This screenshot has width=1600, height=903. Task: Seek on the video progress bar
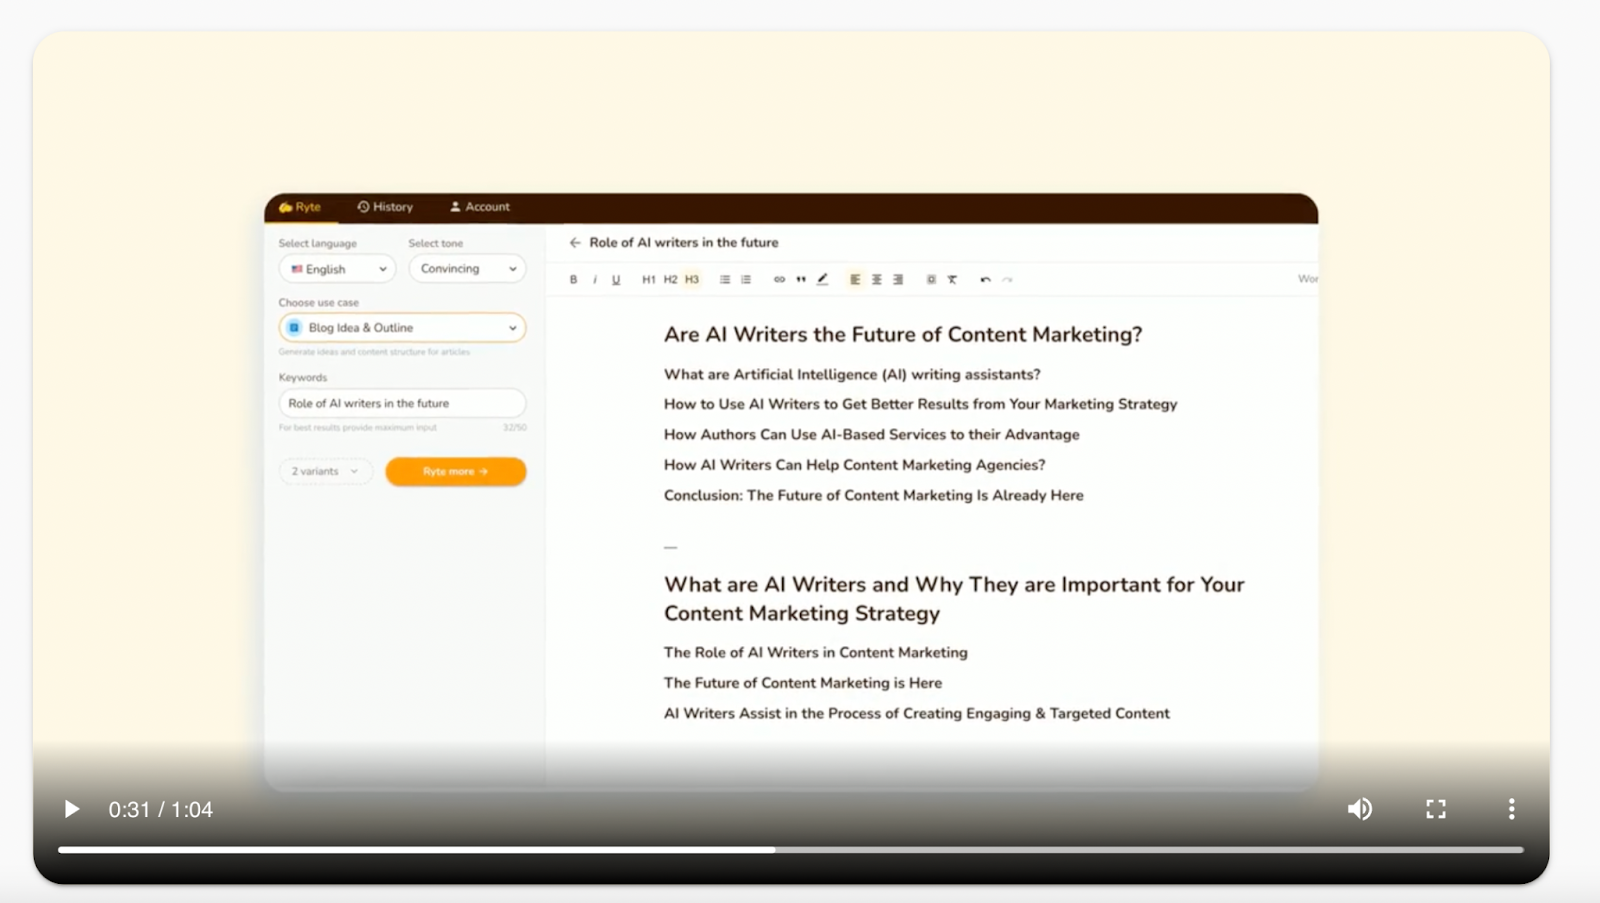click(790, 850)
